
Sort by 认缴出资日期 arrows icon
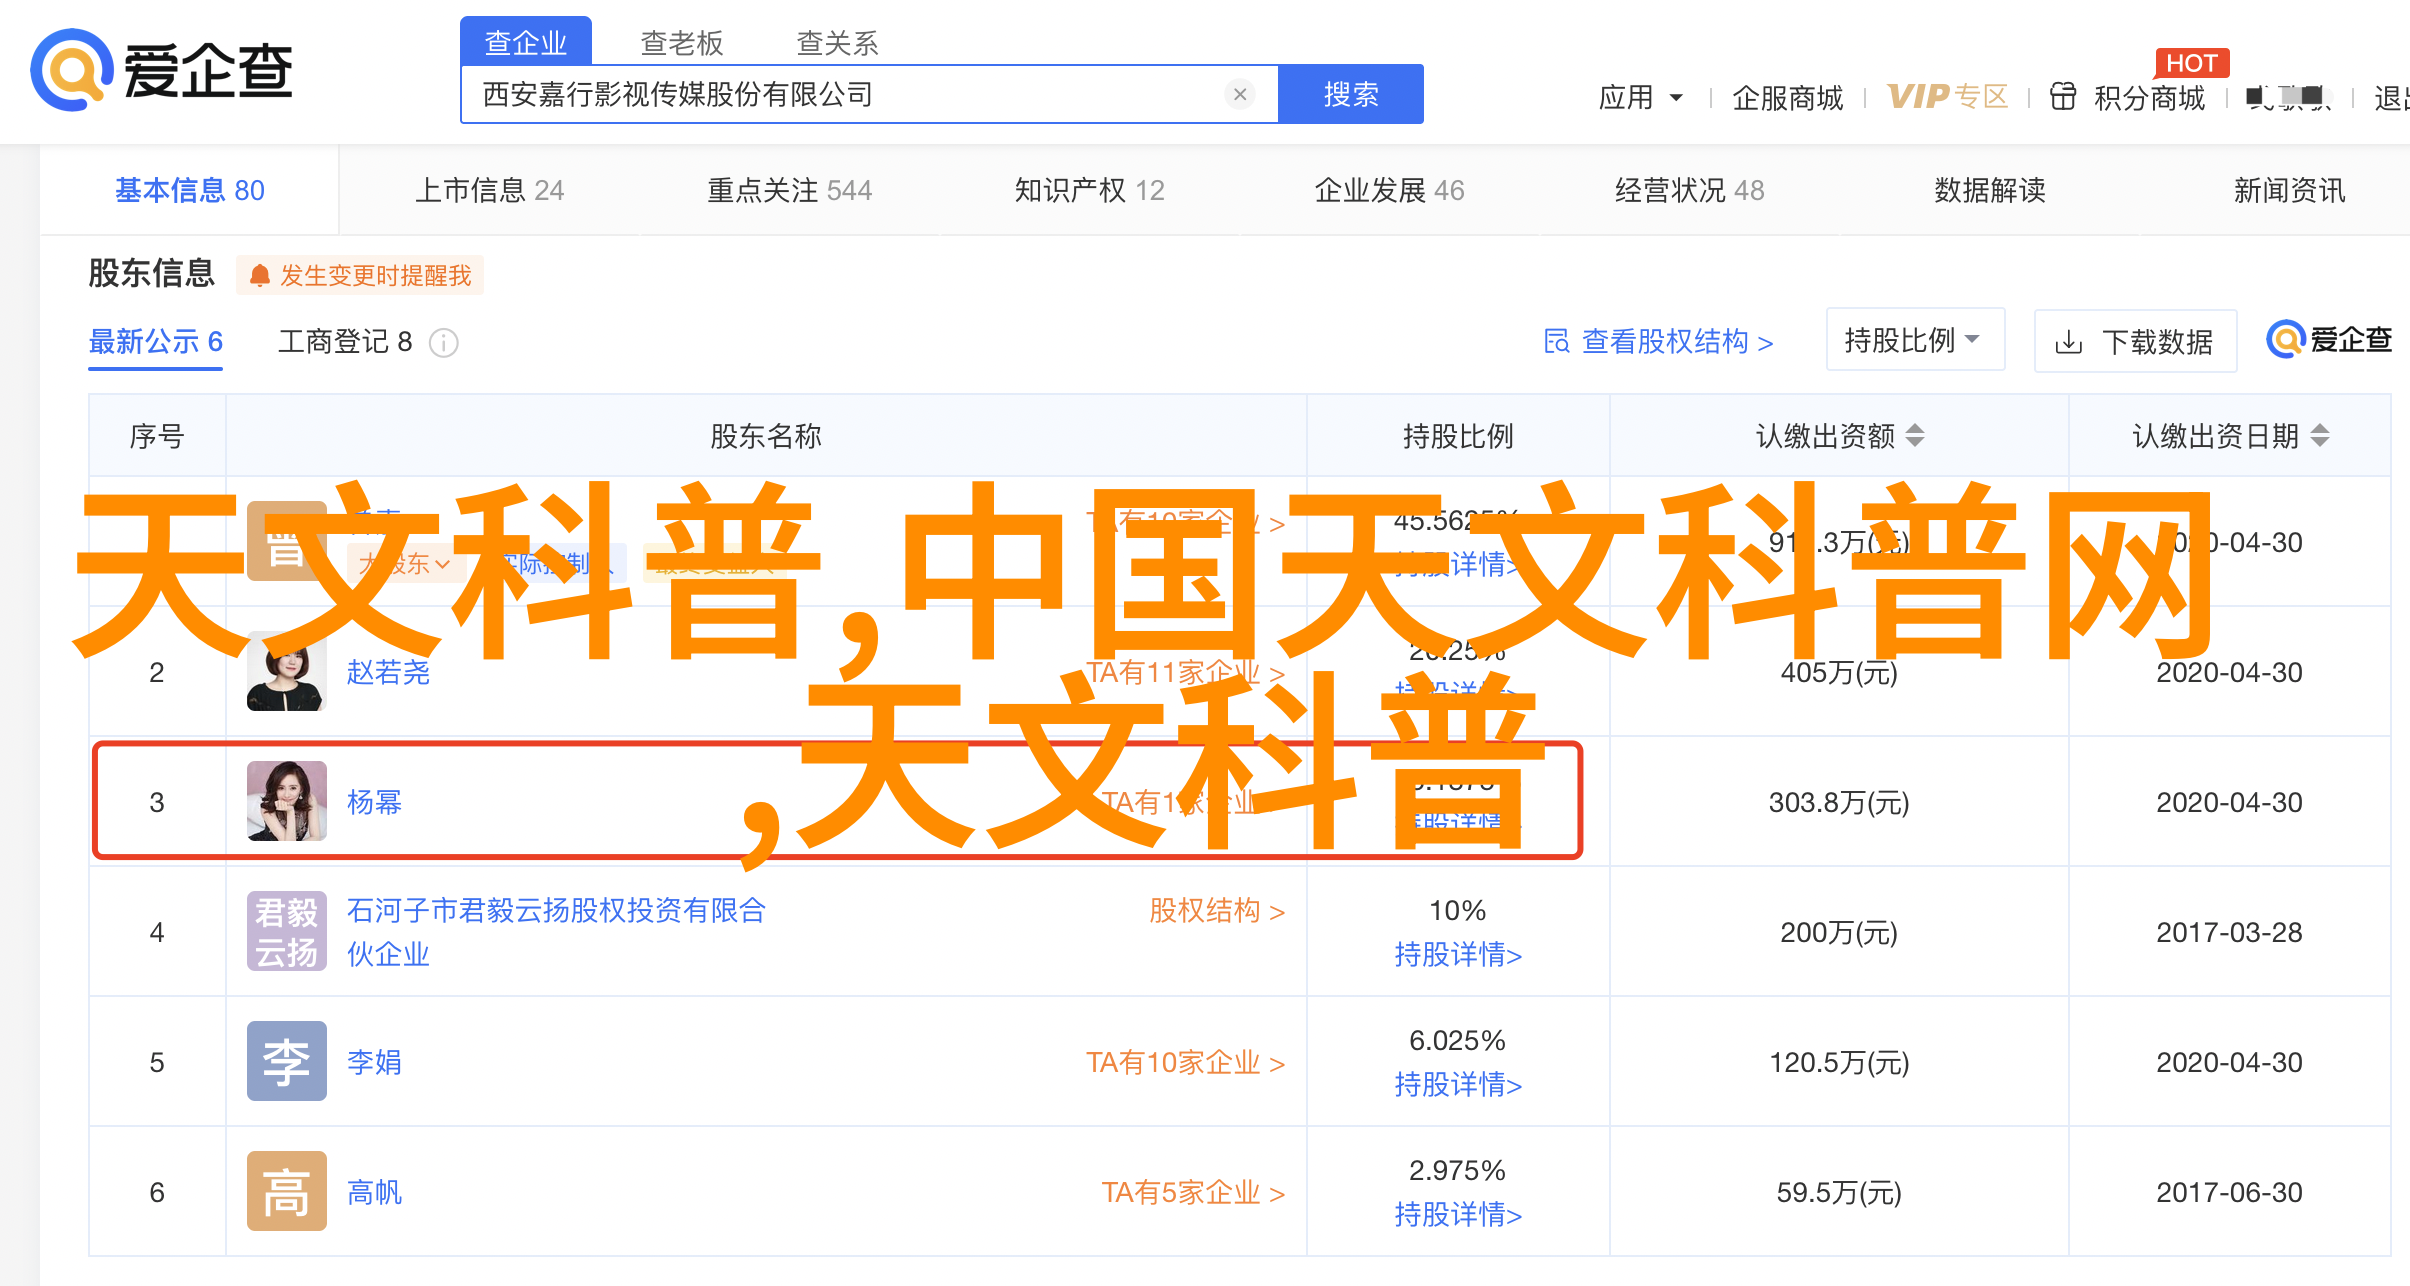coord(2321,436)
